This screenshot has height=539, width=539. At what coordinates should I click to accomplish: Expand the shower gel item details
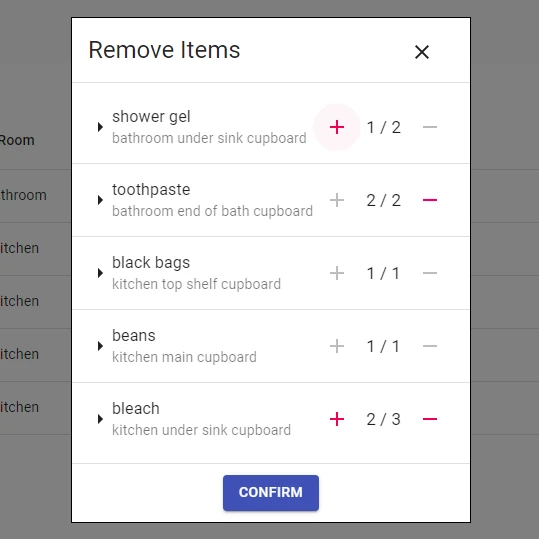100,127
